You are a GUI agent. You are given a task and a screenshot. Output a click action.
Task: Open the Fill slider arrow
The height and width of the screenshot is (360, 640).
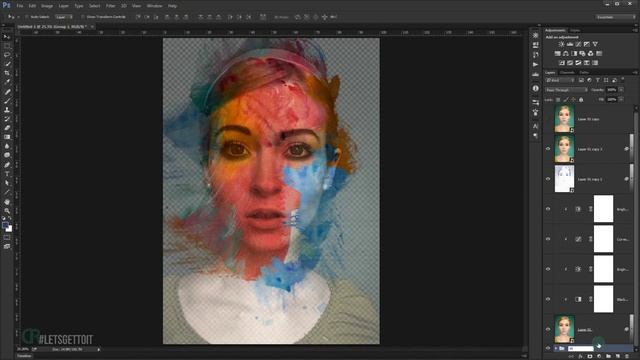point(621,100)
